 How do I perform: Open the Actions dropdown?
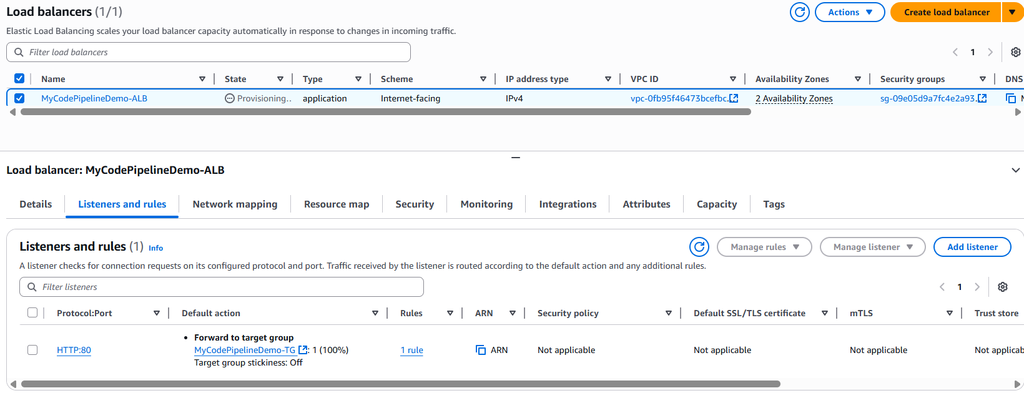pos(850,12)
